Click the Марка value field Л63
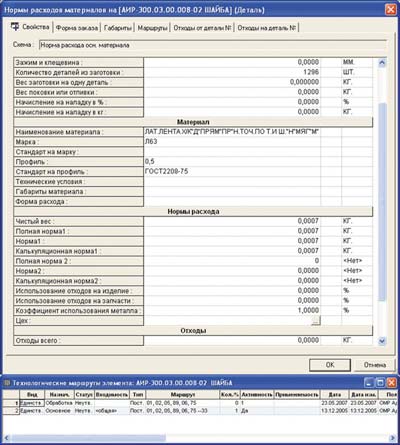400x445 pixels. 232,142
